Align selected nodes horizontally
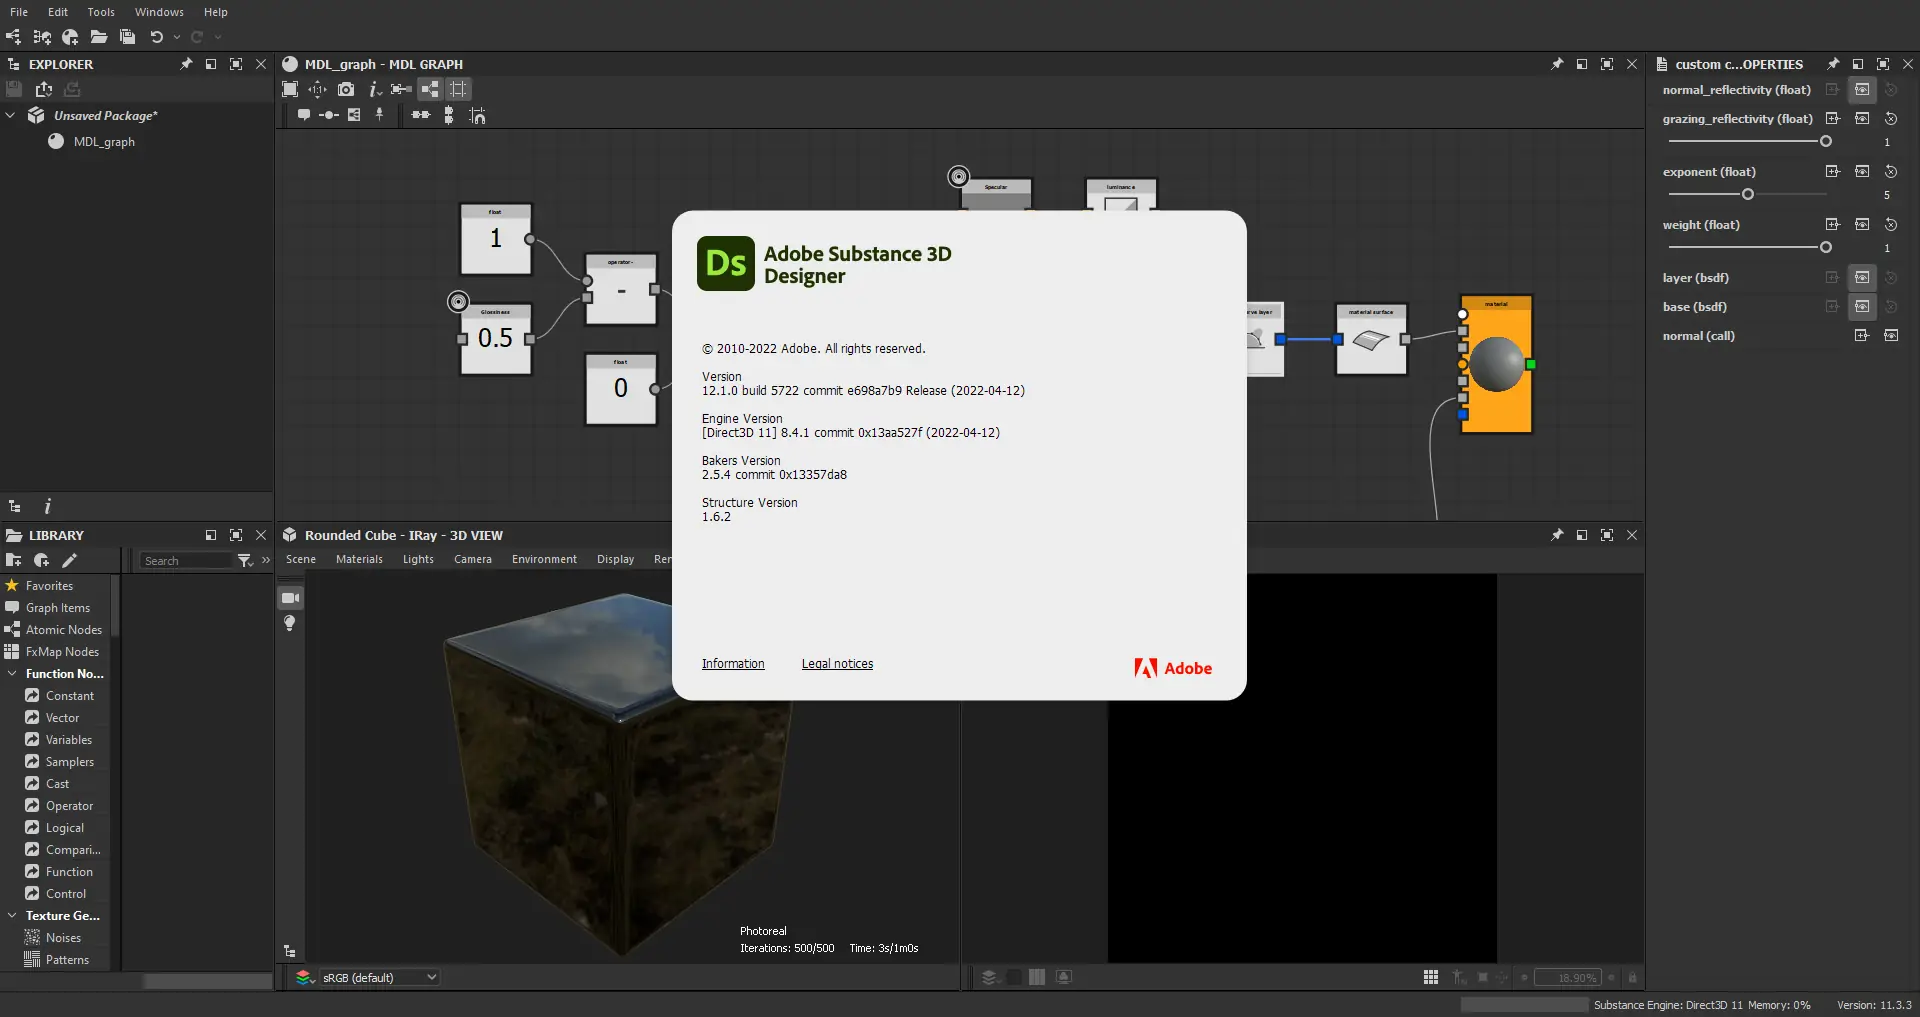This screenshot has width=1920, height=1017. point(421,115)
